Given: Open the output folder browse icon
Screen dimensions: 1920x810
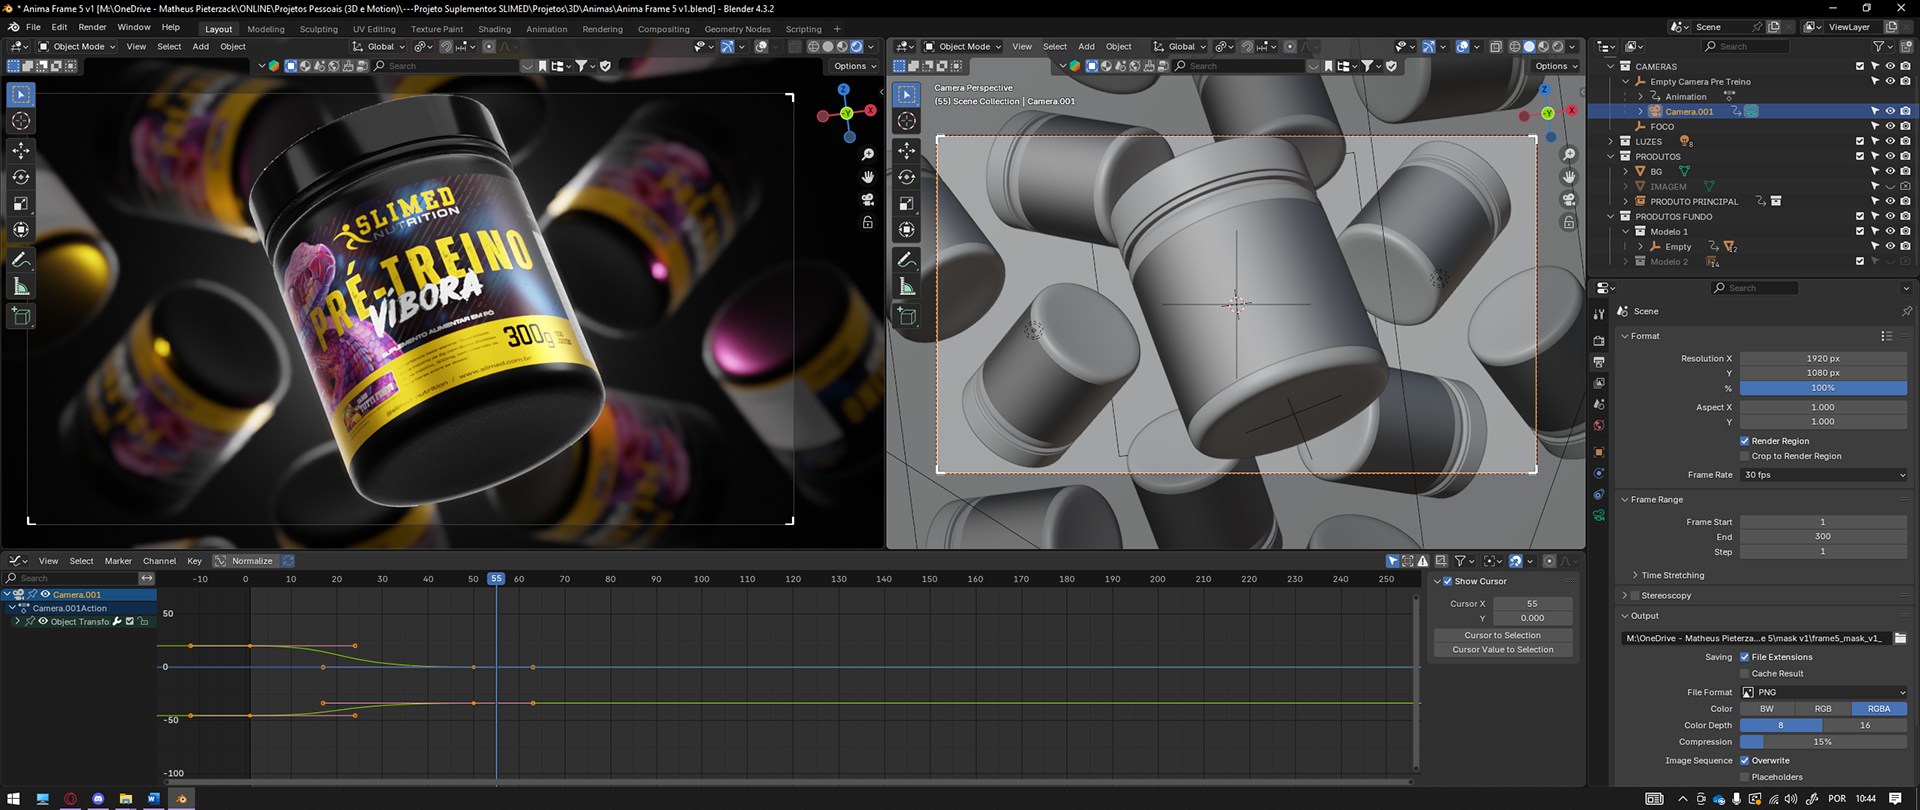Looking at the screenshot, I should click(1900, 638).
